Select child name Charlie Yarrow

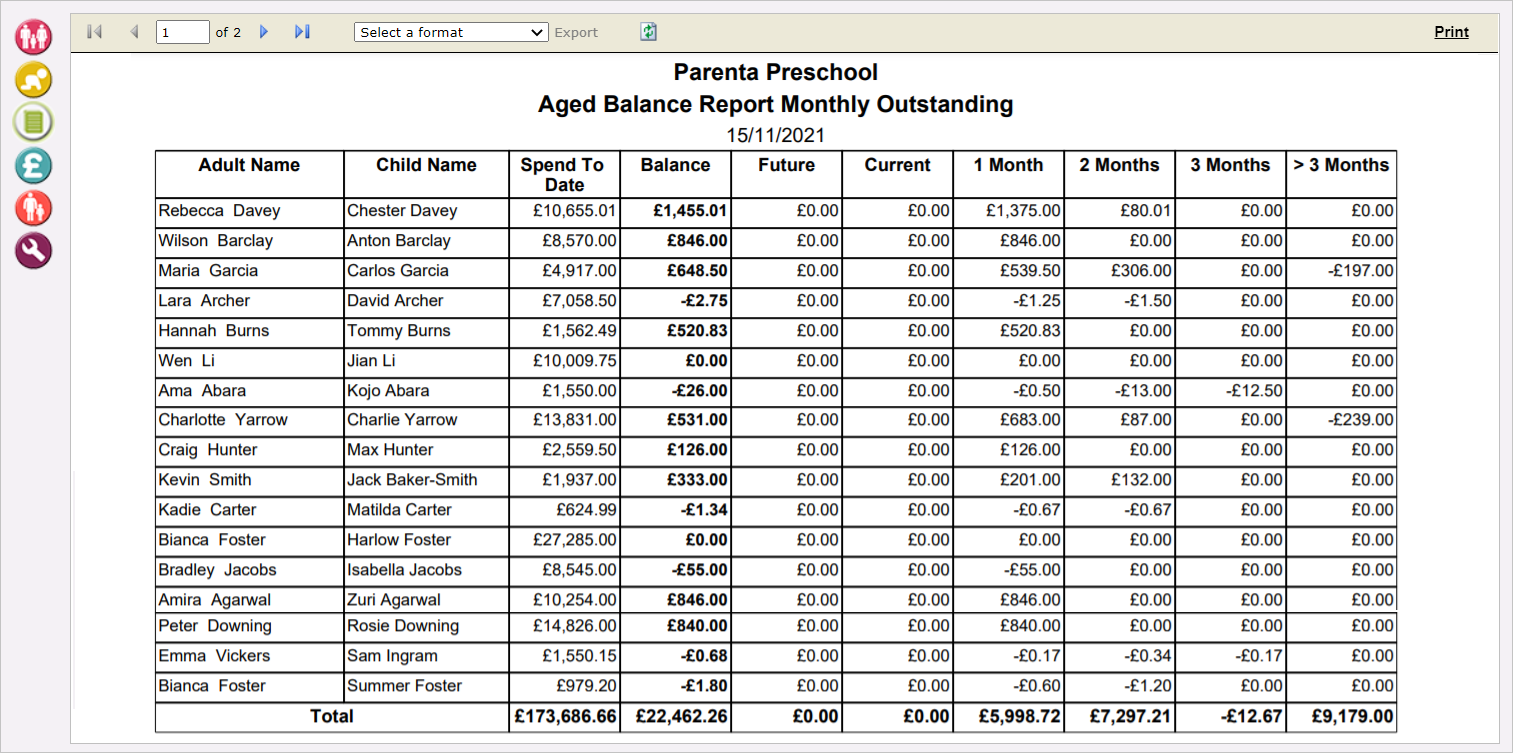pyautogui.click(x=402, y=420)
